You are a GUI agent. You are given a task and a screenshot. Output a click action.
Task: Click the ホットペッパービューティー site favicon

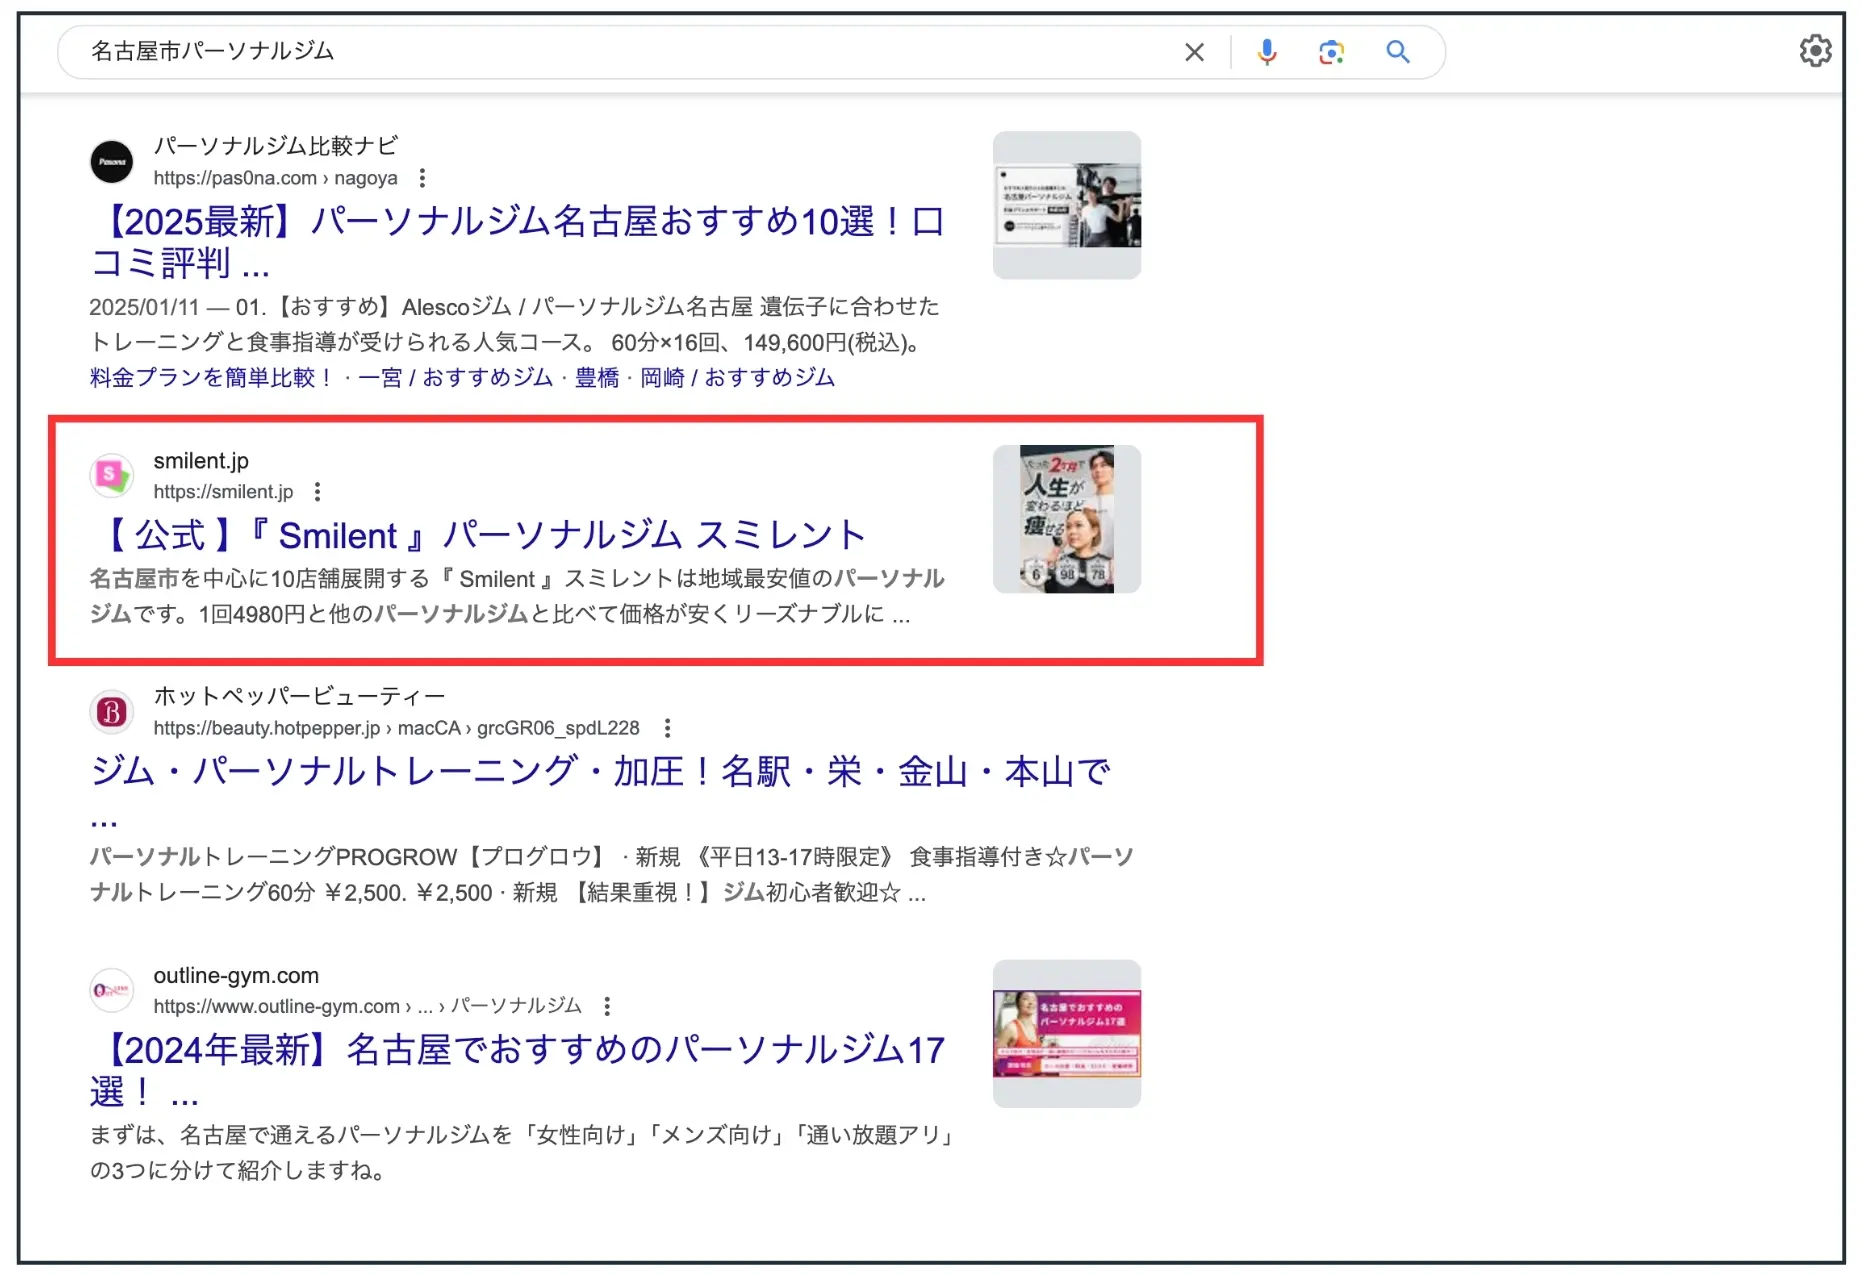(x=112, y=712)
